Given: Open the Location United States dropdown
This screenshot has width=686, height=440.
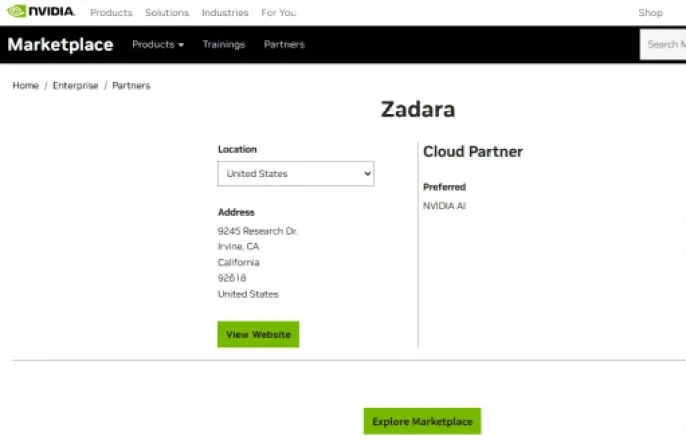Looking at the screenshot, I should 296,174.
